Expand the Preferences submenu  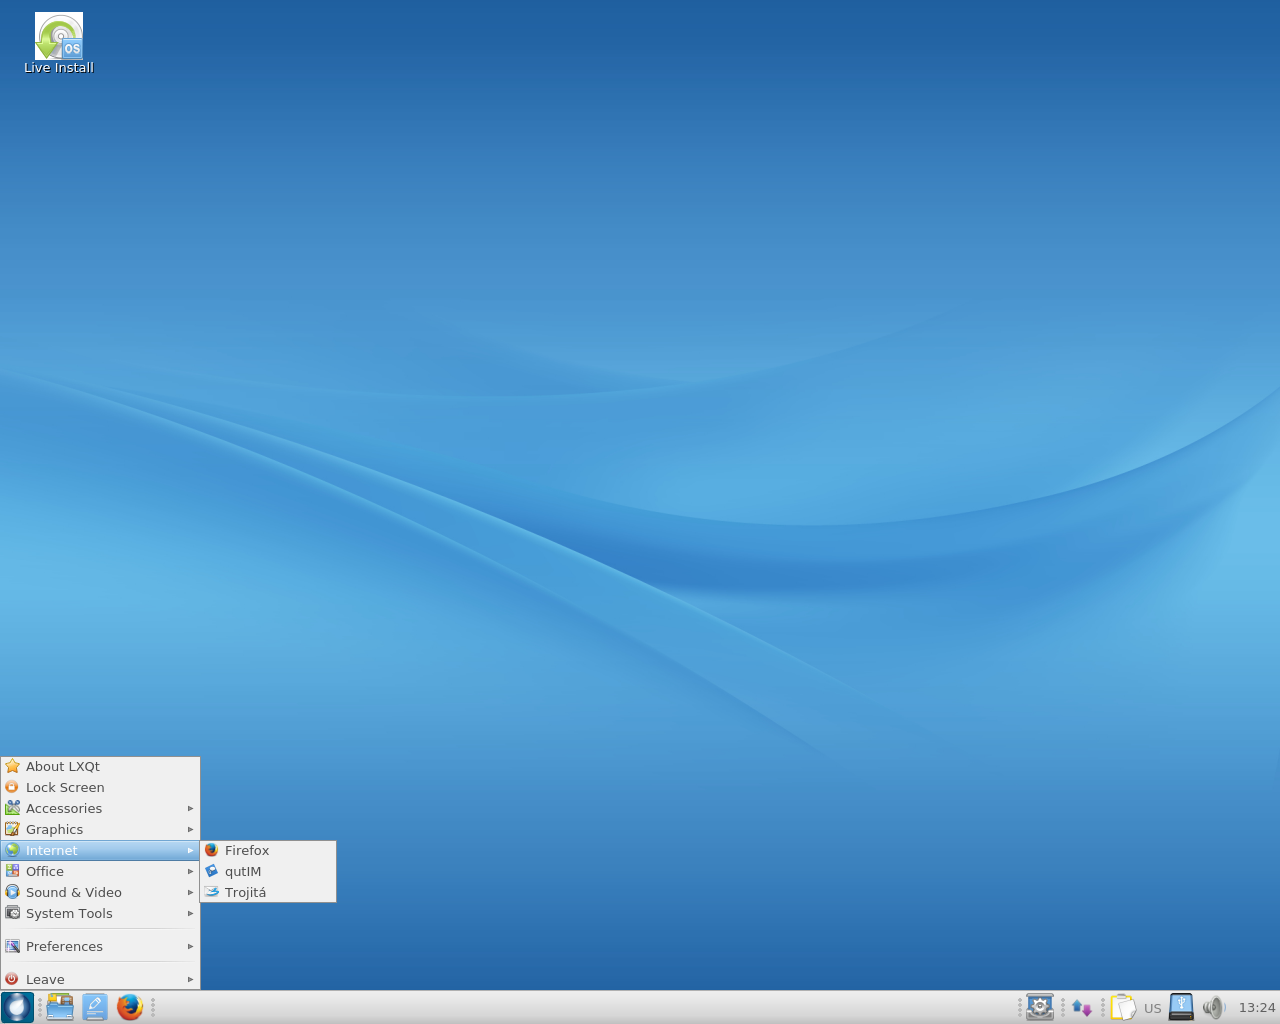[100, 946]
